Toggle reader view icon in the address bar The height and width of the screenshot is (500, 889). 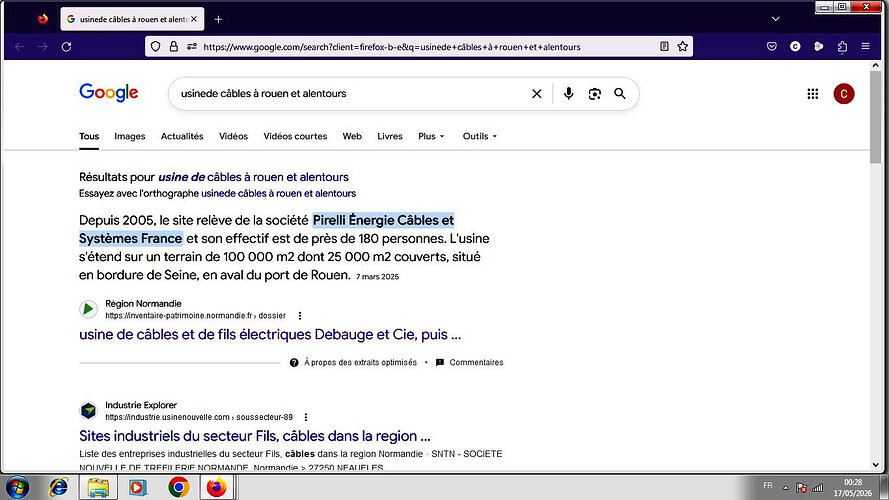(664, 46)
